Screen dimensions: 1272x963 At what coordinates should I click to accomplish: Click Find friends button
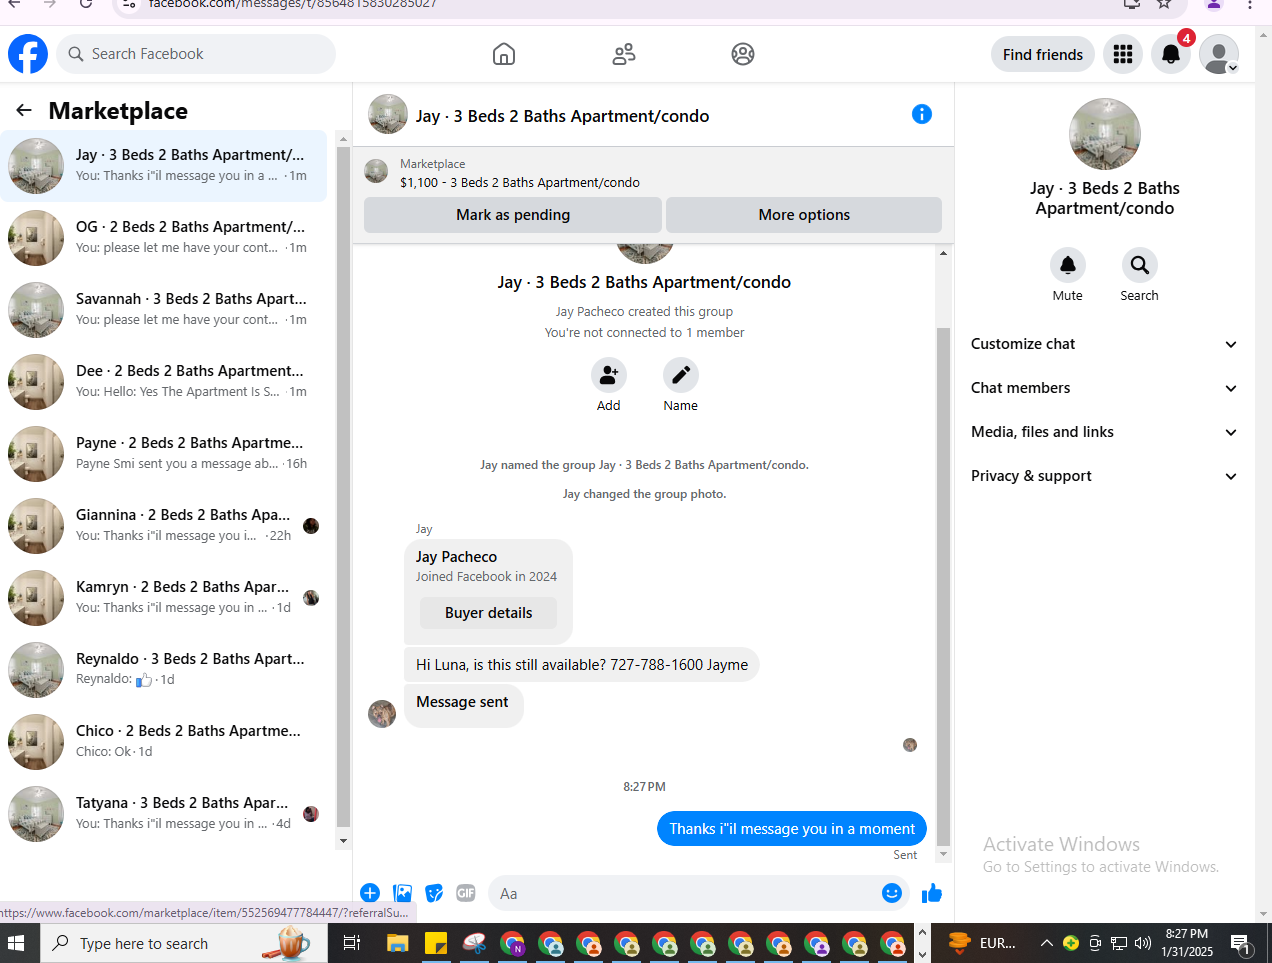coord(1043,54)
